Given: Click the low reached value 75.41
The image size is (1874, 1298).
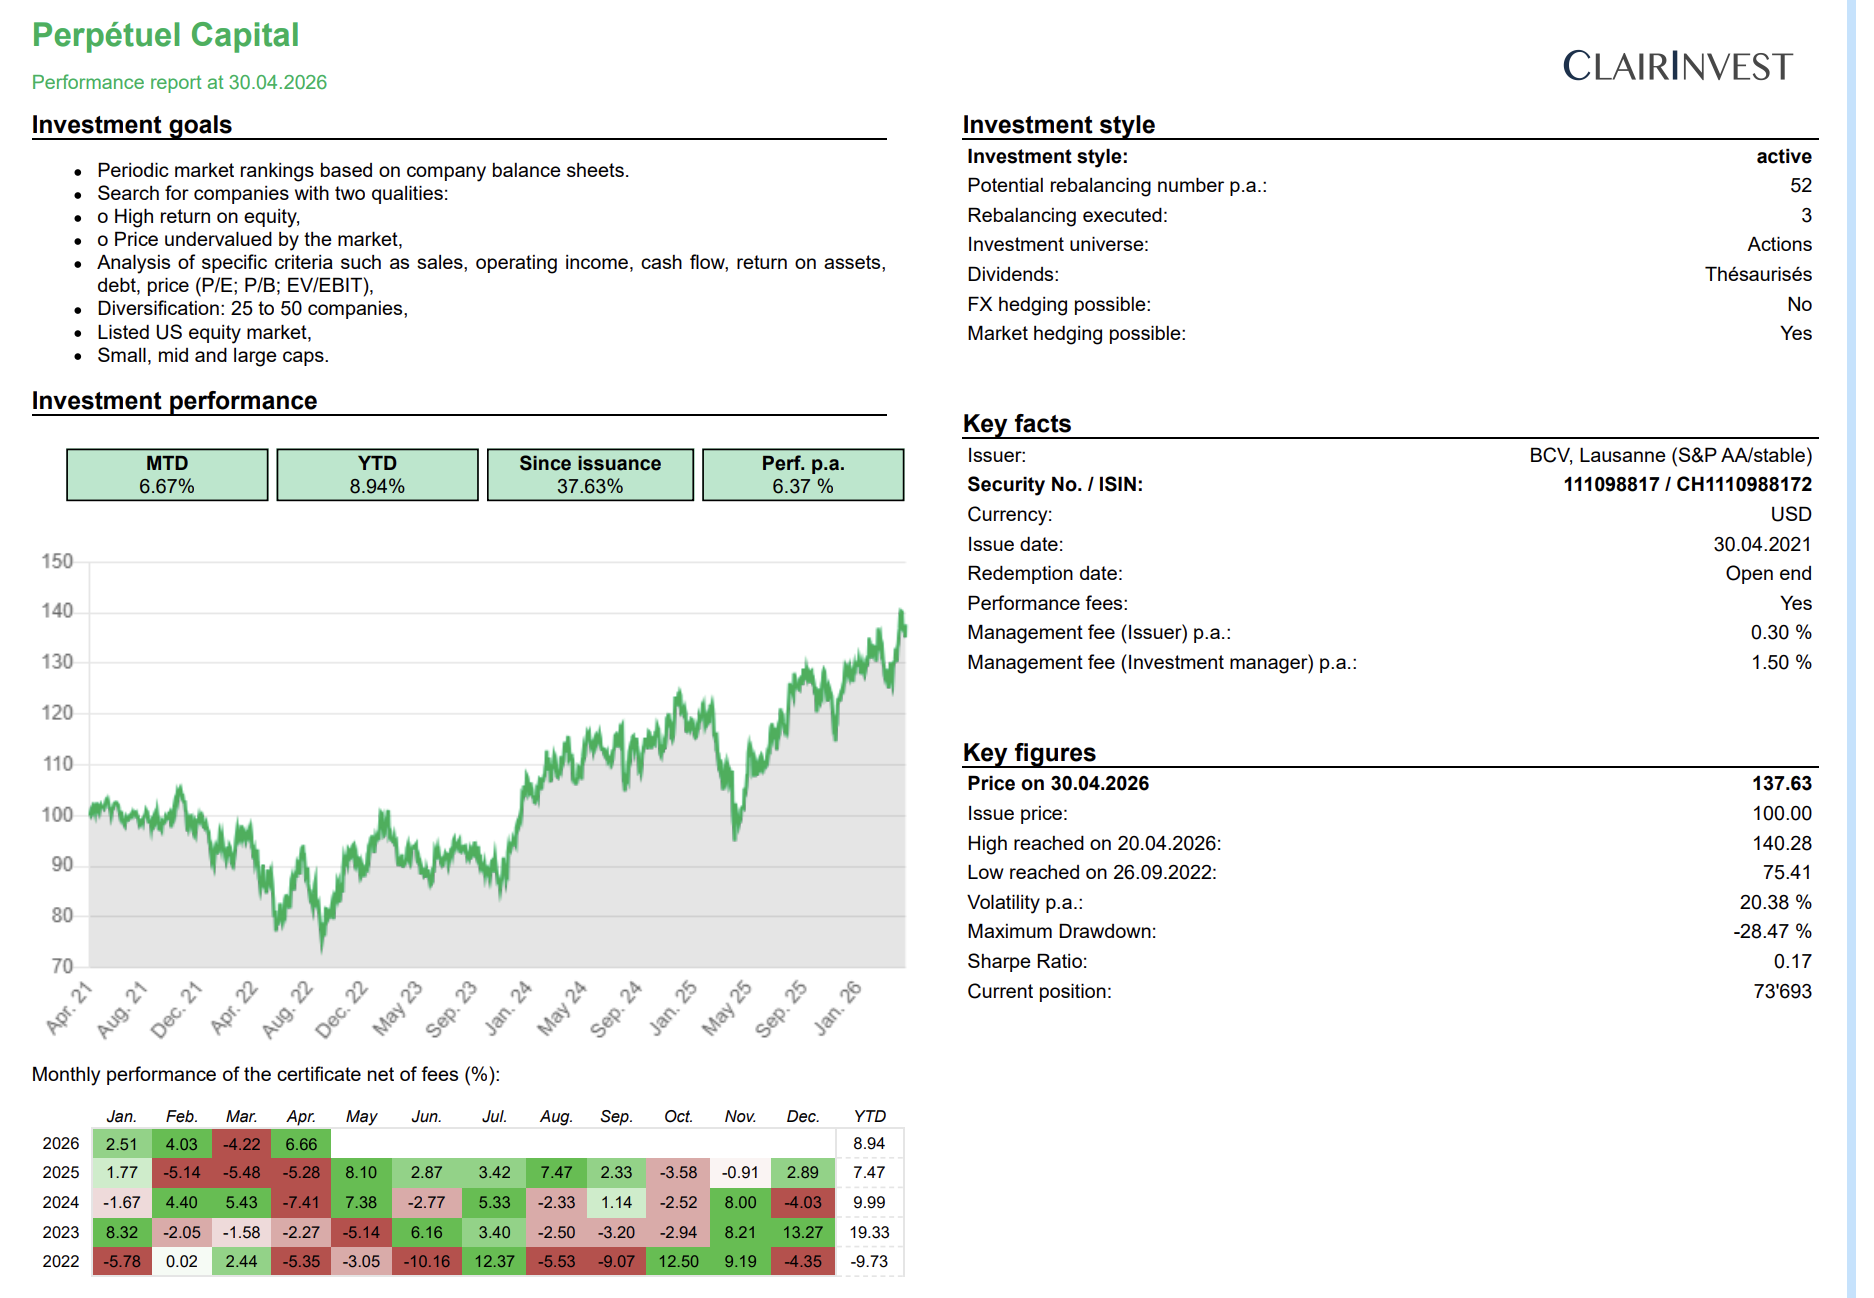Looking at the screenshot, I should pyautogui.click(x=1786, y=873).
